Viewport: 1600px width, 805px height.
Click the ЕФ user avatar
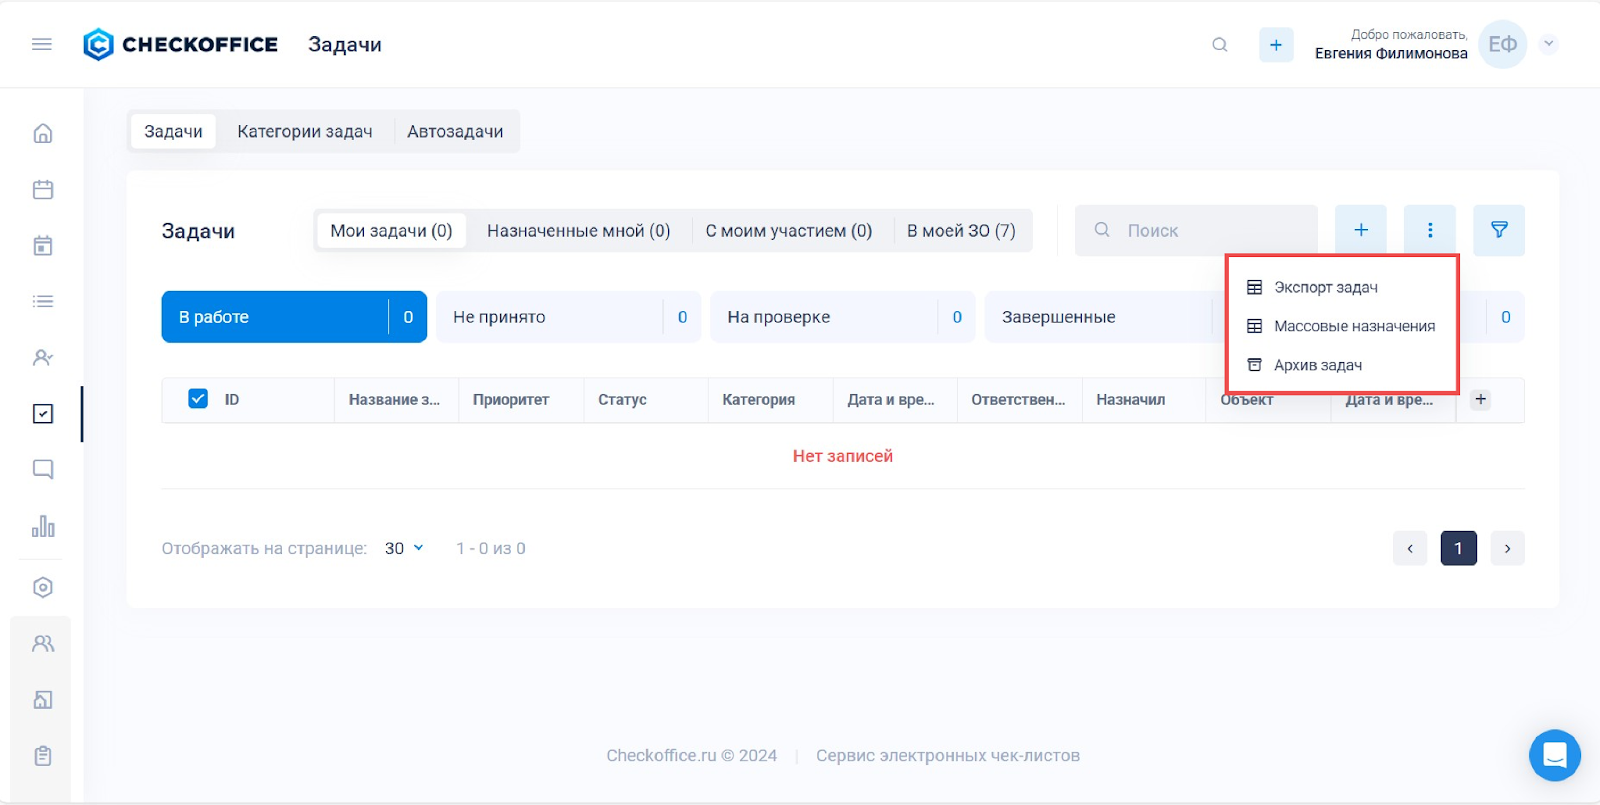click(1502, 44)
